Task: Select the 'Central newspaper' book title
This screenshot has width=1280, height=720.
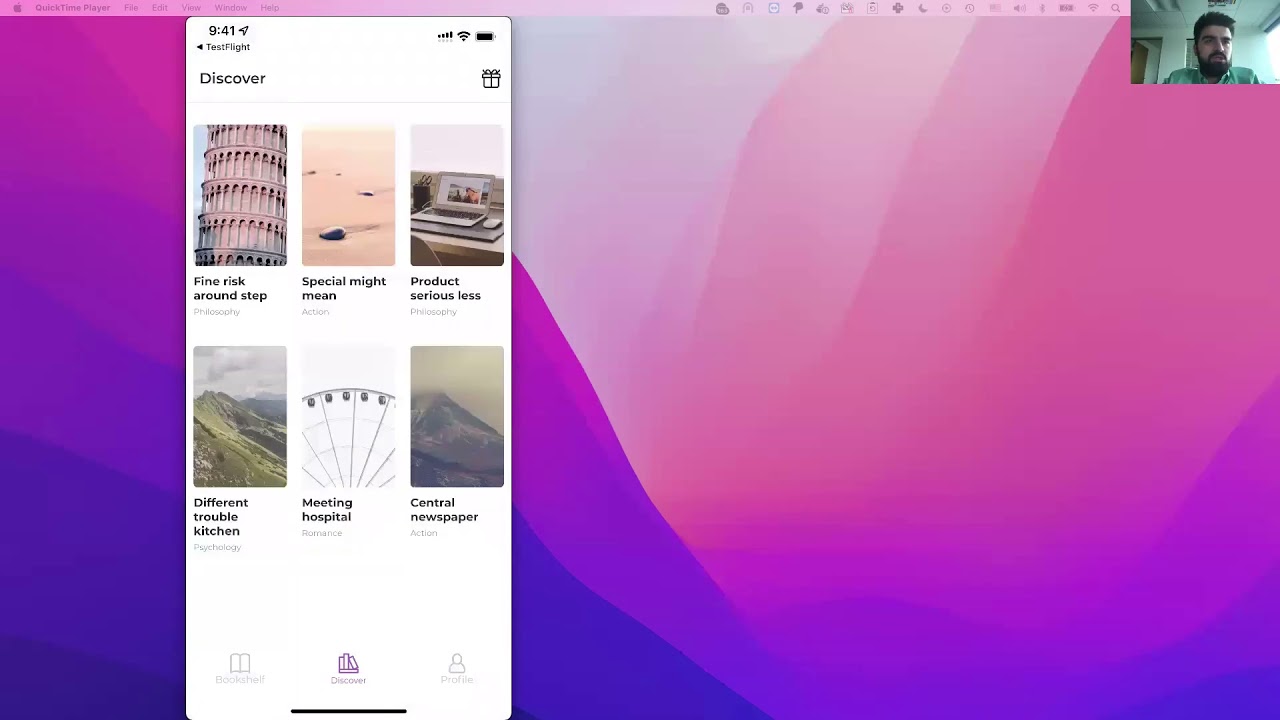Action: [444, 510]
